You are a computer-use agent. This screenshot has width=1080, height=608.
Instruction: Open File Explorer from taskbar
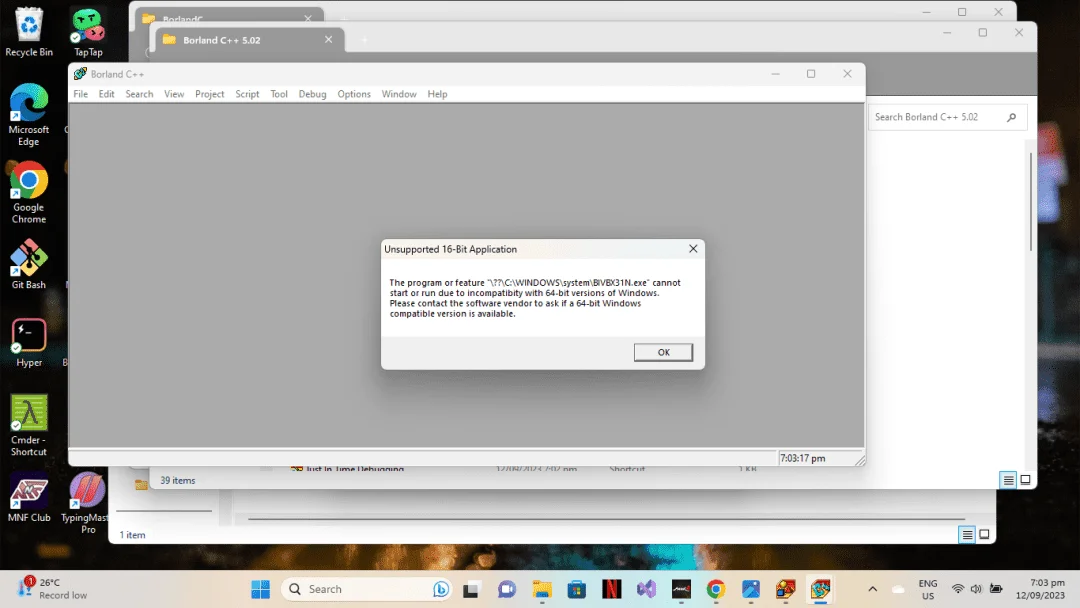point(542,589)
